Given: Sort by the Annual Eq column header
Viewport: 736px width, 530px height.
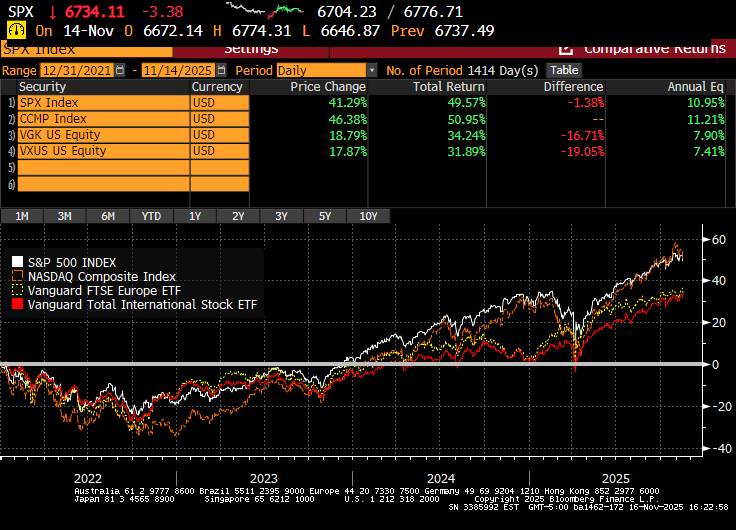Looking at the screenshot, I should pyautogui.click(x=695, y=87).
